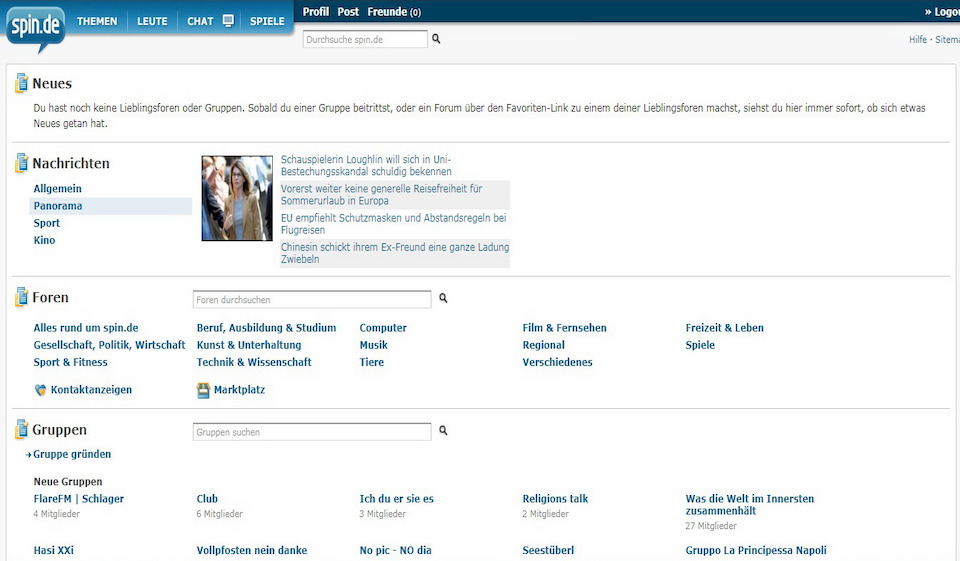Open Freunde (0) in top bar
The width and height of the screenshot is (960, 561).
394,12
